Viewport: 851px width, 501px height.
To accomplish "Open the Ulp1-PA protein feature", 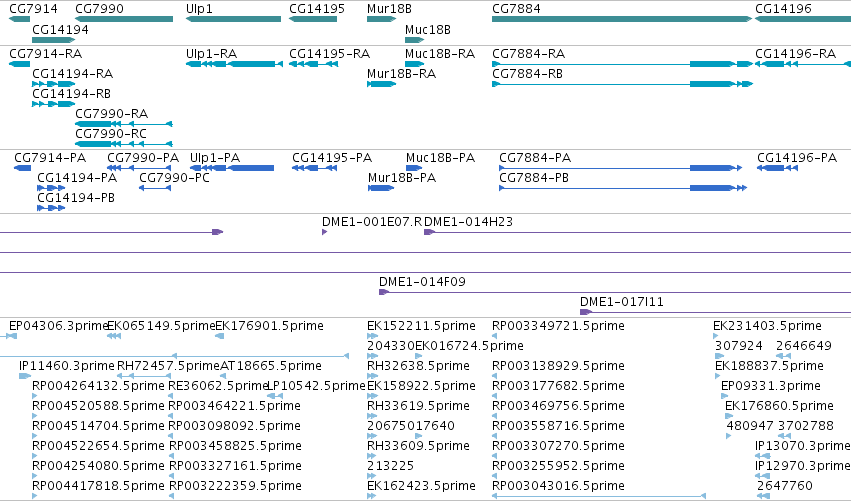I will click(x=232, y=168).
